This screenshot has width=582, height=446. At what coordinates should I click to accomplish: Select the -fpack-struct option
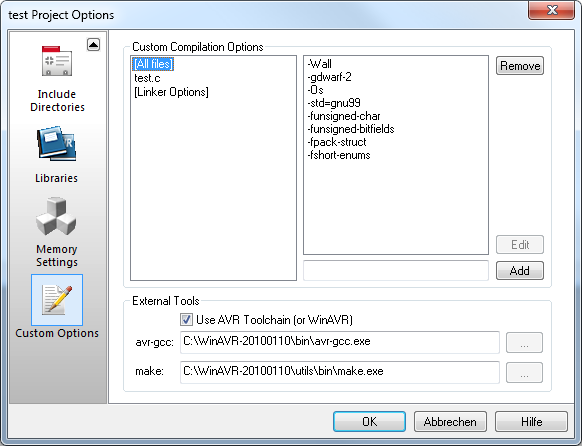[x=337, y=142]
